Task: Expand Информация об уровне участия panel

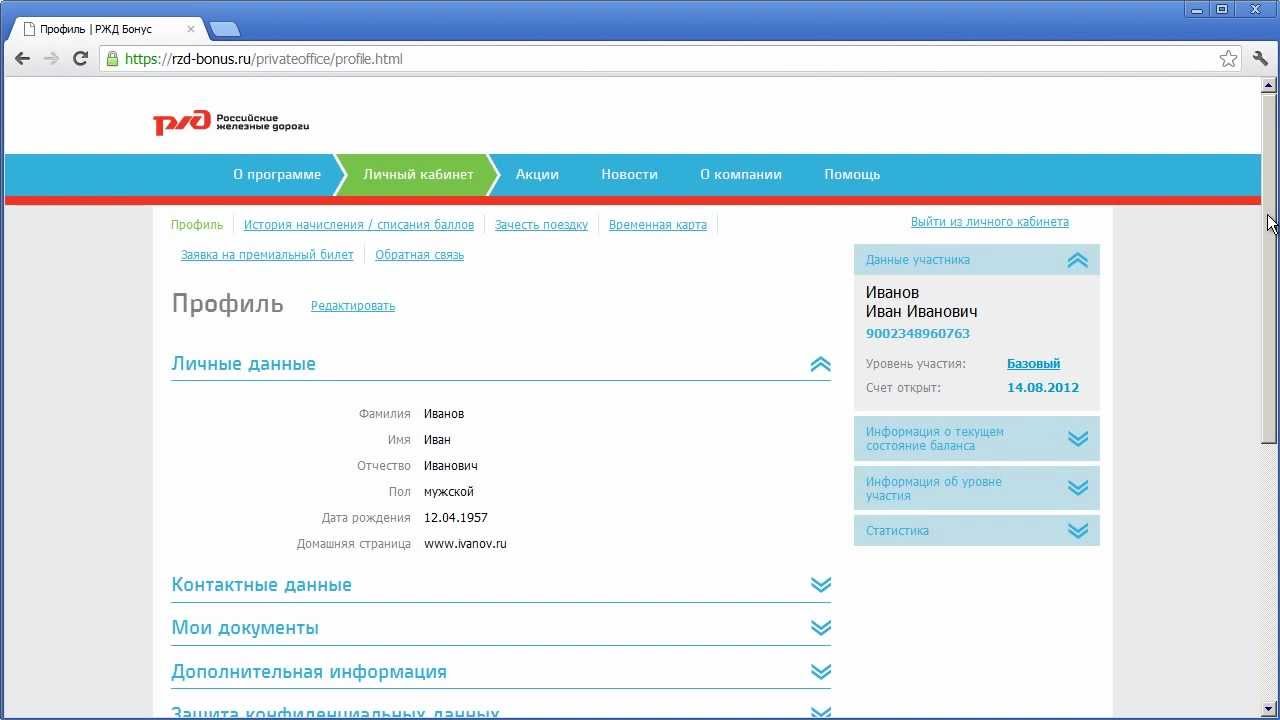Action: tap(1077, 488)
